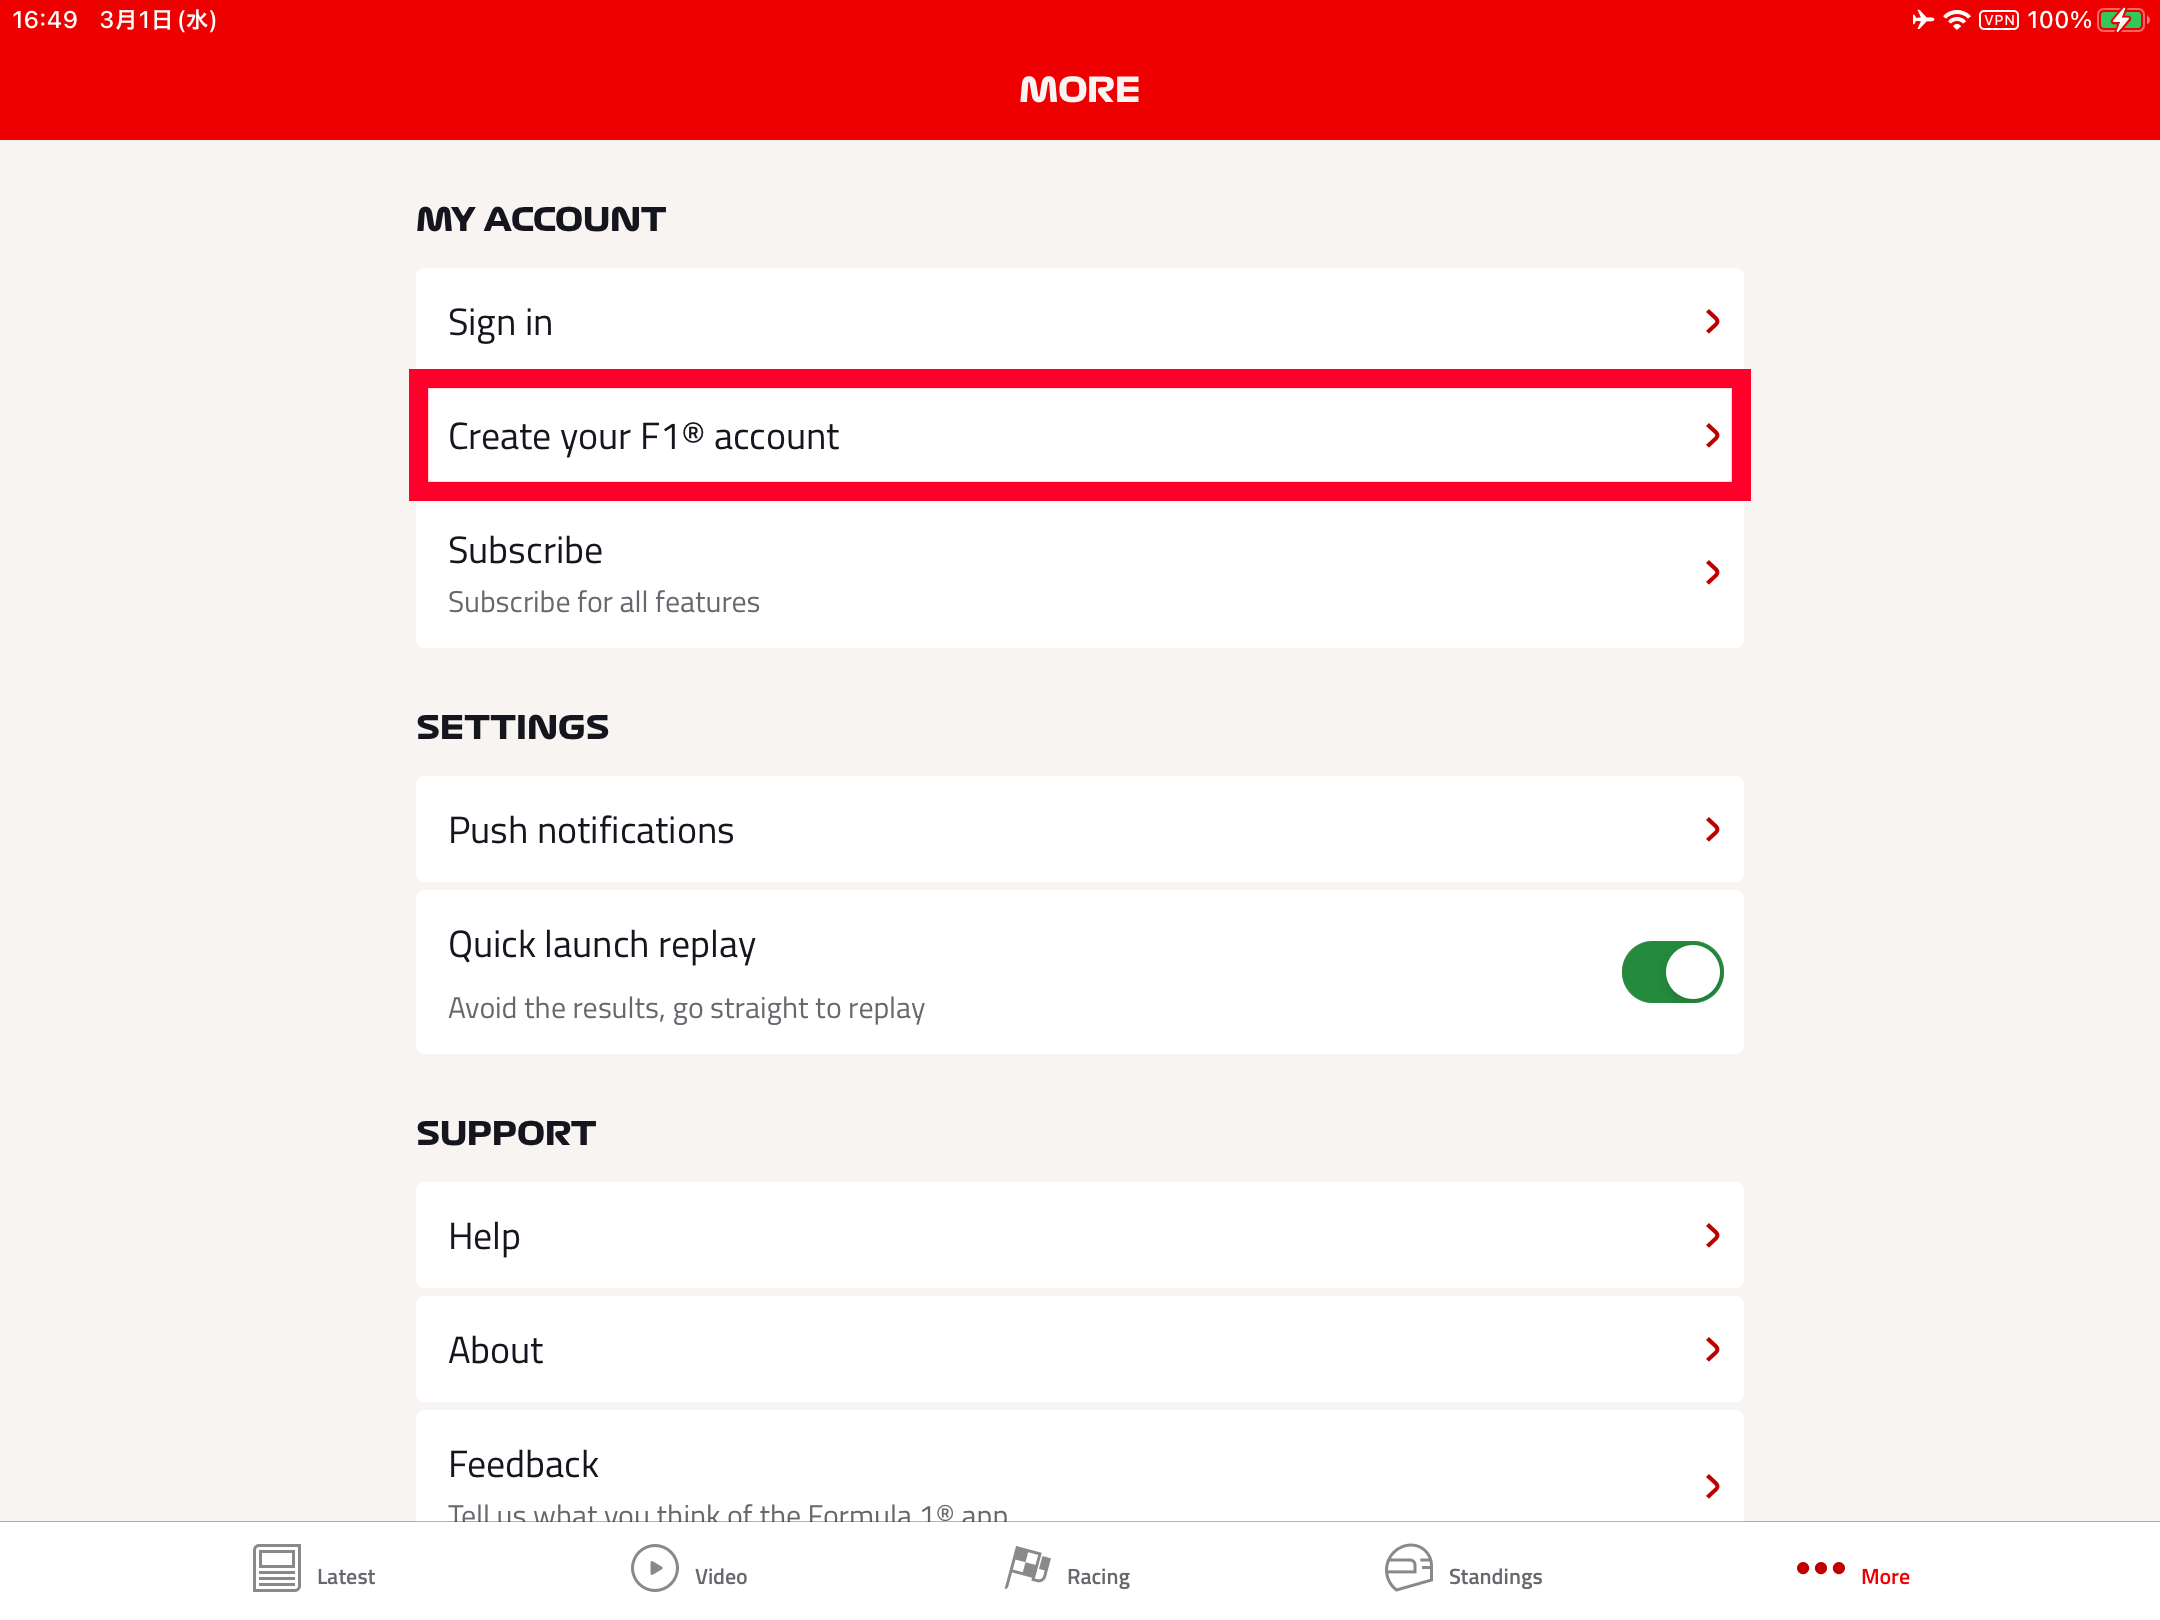Tap the Quick launch replay label

point(602,945)
